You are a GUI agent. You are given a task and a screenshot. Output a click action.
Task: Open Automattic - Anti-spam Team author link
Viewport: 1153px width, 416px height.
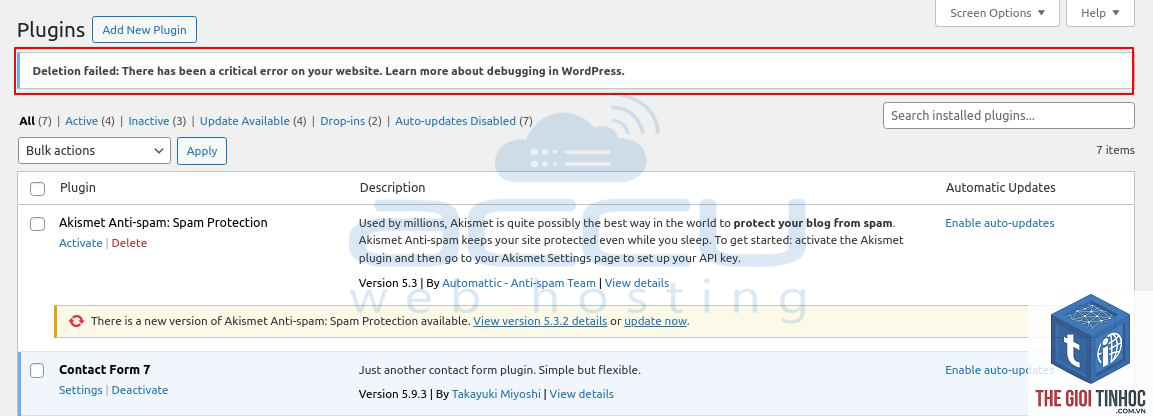pyautogui.click(x=519, y=283)
